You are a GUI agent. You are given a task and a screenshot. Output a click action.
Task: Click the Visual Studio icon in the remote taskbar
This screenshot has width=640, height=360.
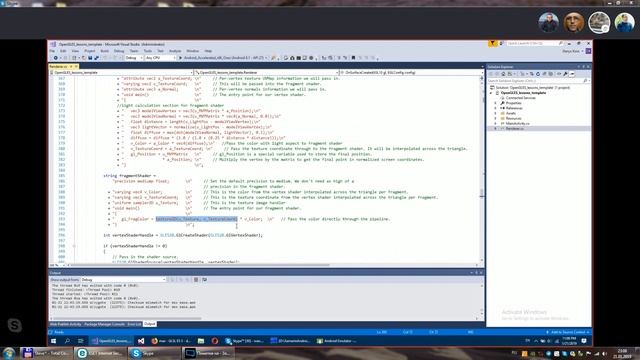point(141,341)
